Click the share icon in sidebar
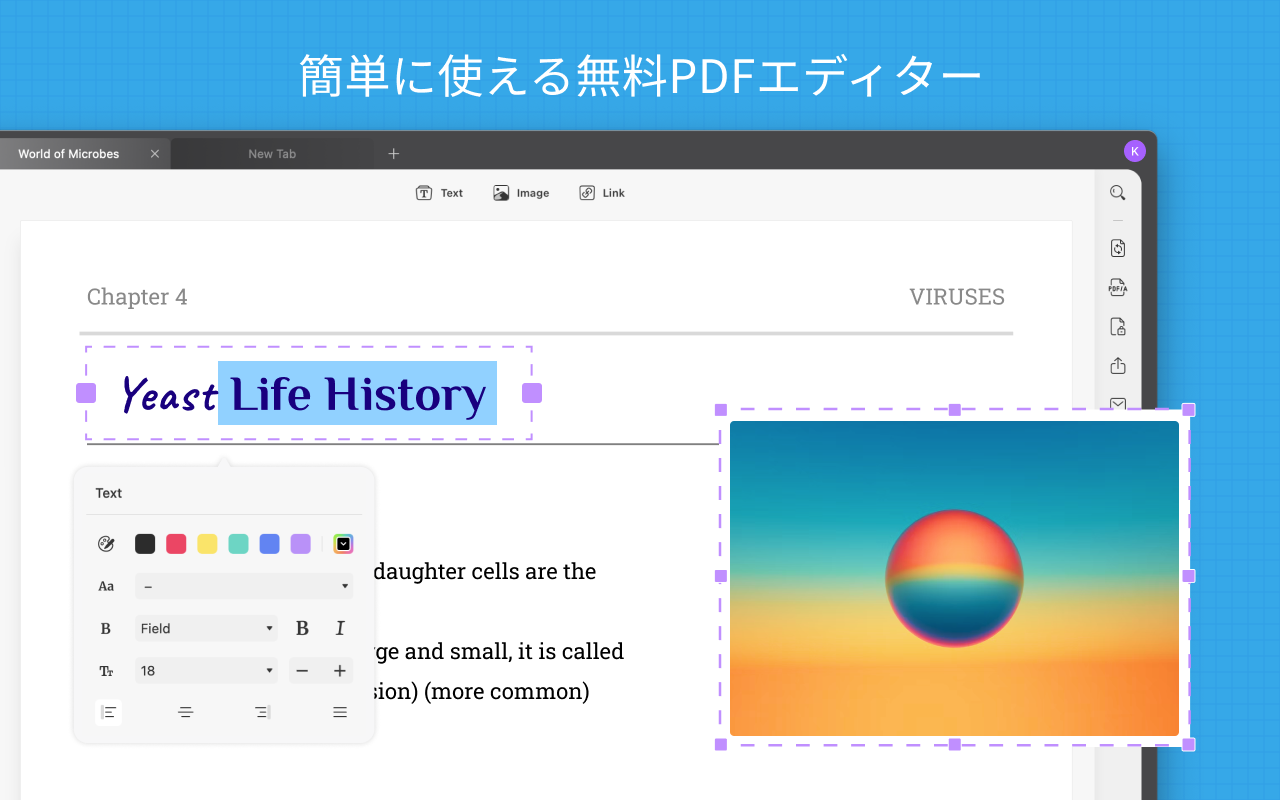The width and height of the screenshot is (1280, 800). tap(1118, 366)
